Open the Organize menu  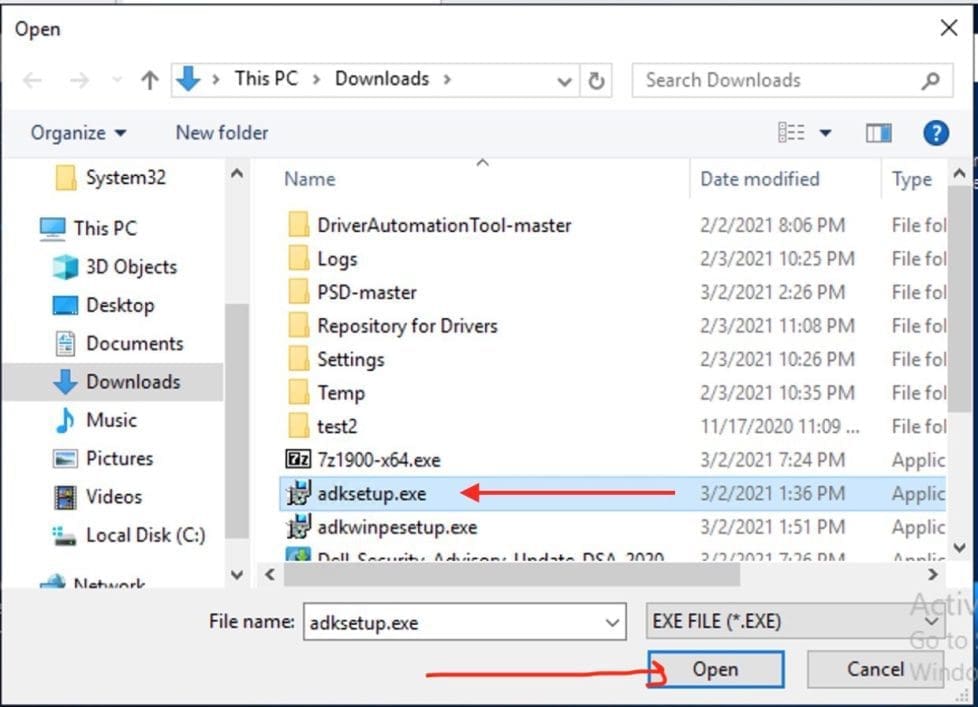pyautogui.click(x=78, y=133)
